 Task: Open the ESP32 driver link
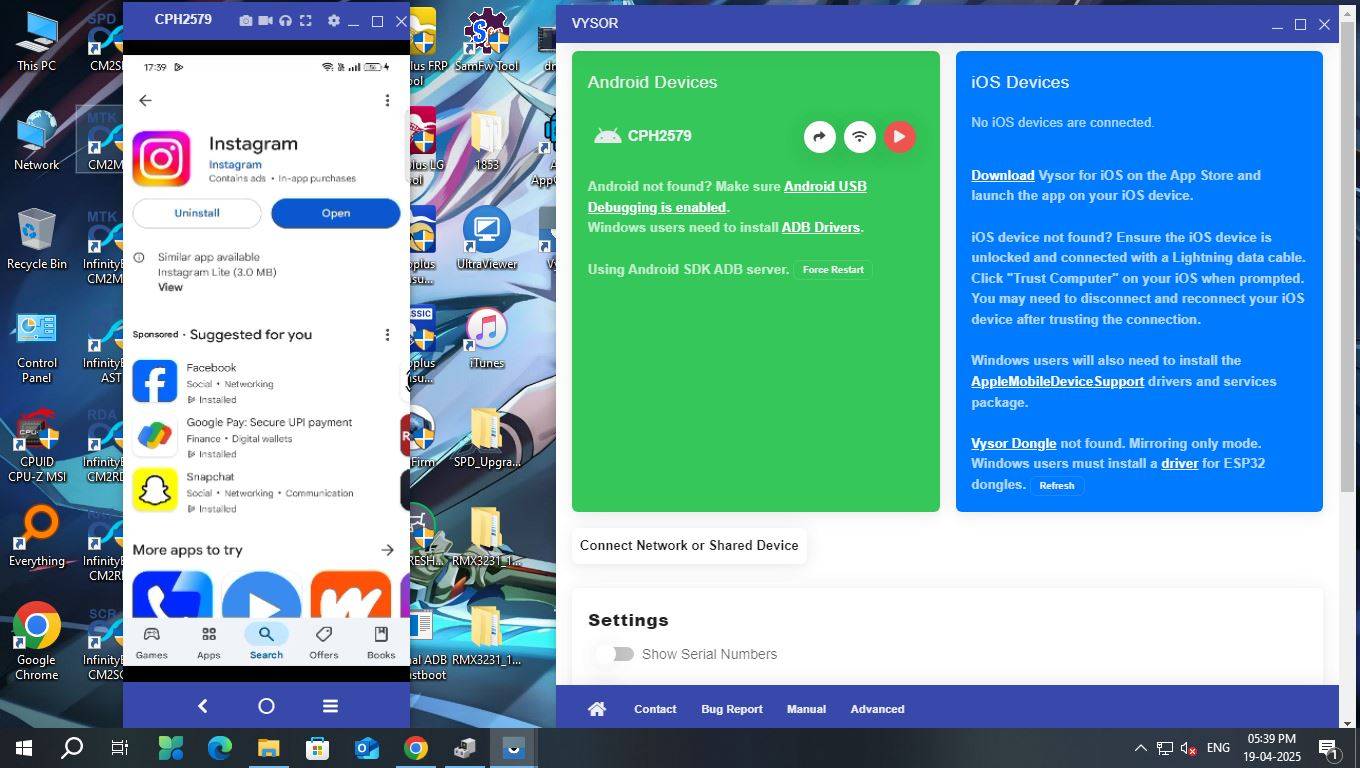[1179, 464]
